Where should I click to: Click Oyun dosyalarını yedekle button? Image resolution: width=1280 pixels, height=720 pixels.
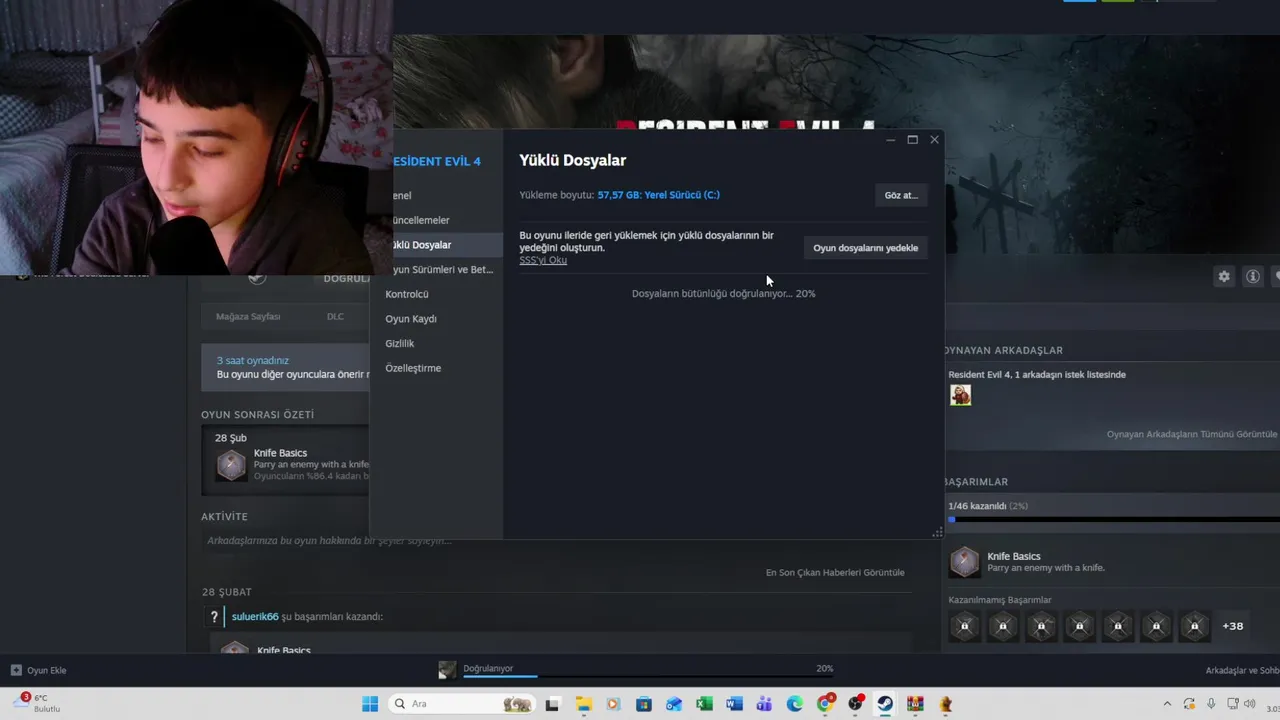[865, 248]
